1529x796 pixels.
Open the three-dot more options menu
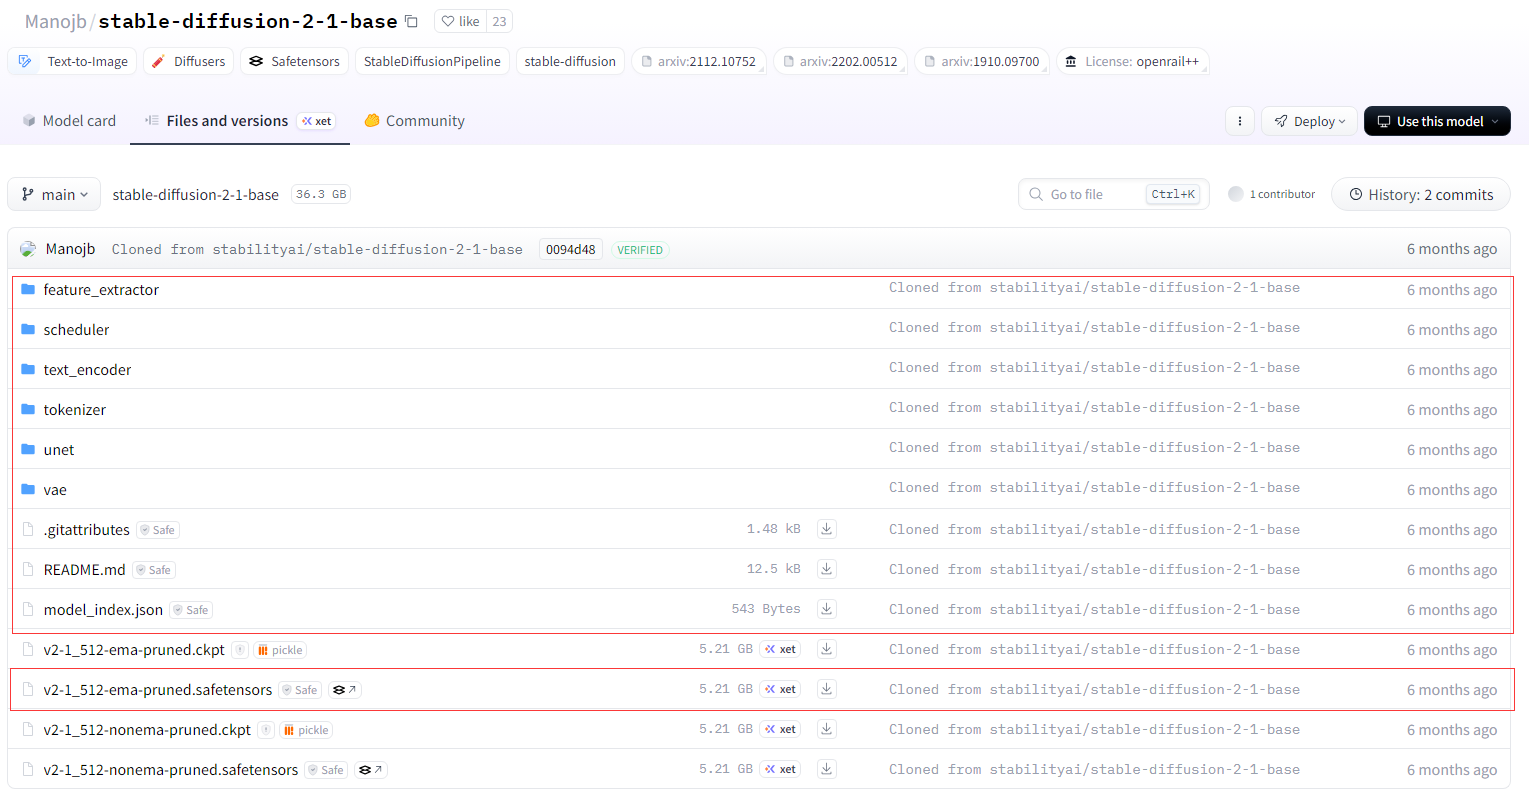1240,121
